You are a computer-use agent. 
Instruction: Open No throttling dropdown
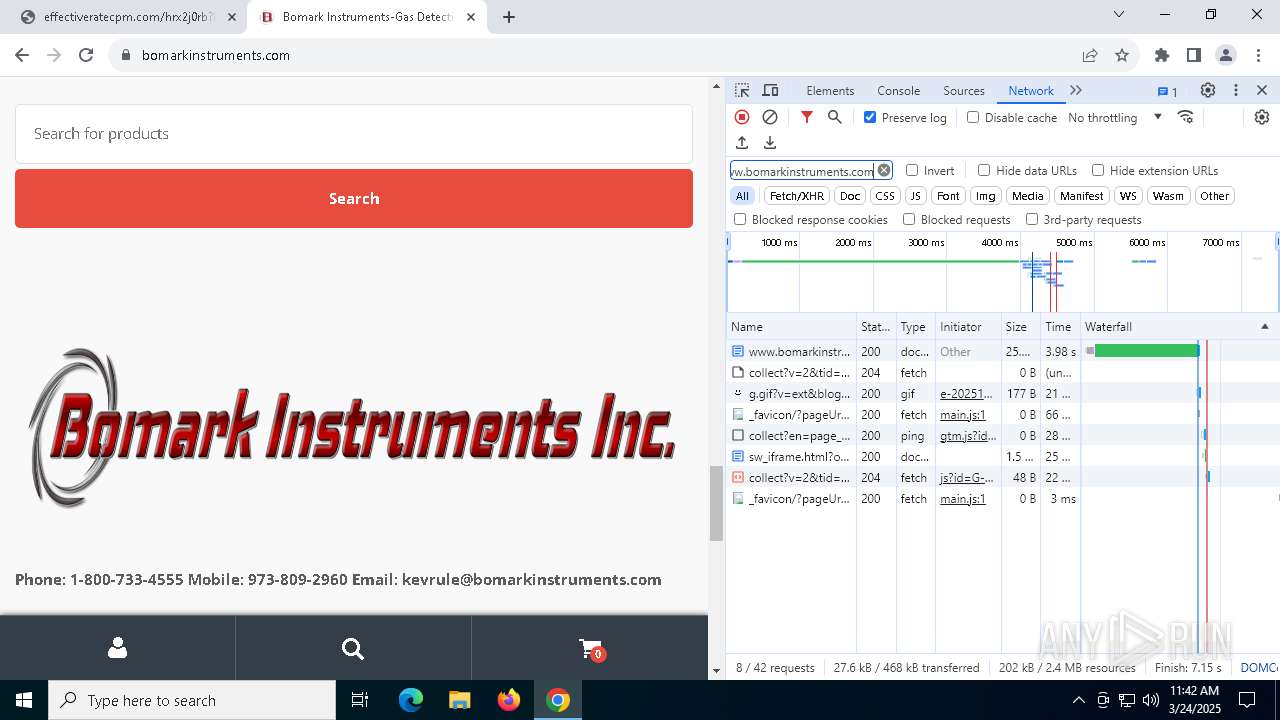pyautogui.click(x=1115, y=117)
